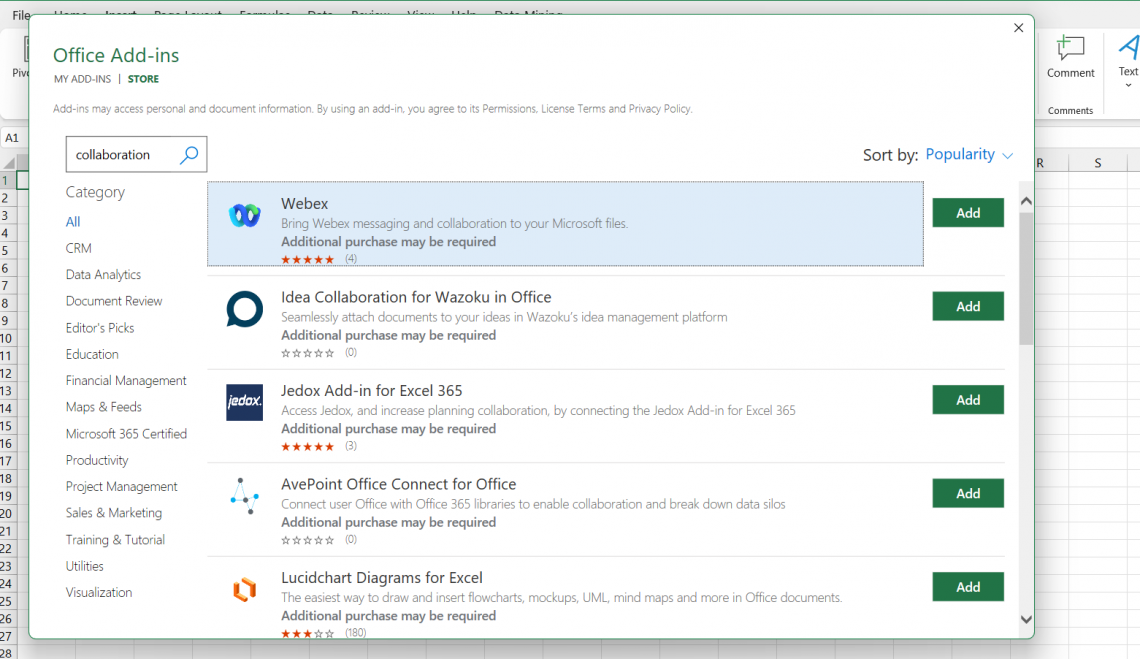Click the Lucidchart Diagrams logo

coord(244,587)
